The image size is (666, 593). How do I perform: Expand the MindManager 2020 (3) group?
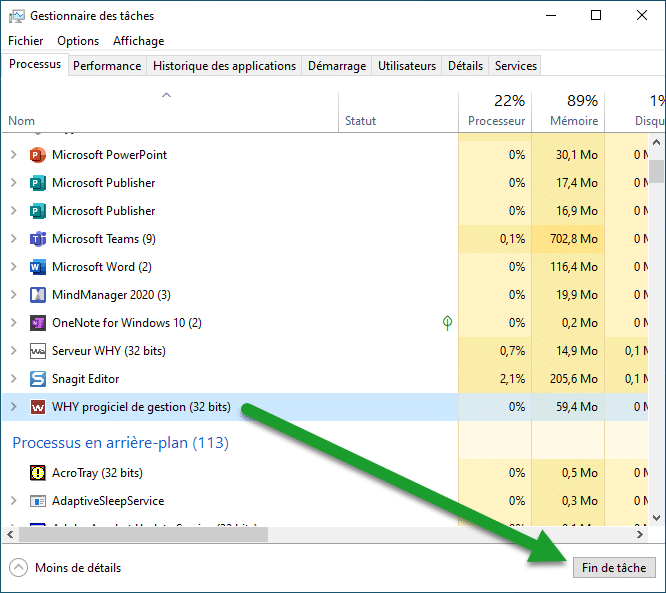pos(14,295)
